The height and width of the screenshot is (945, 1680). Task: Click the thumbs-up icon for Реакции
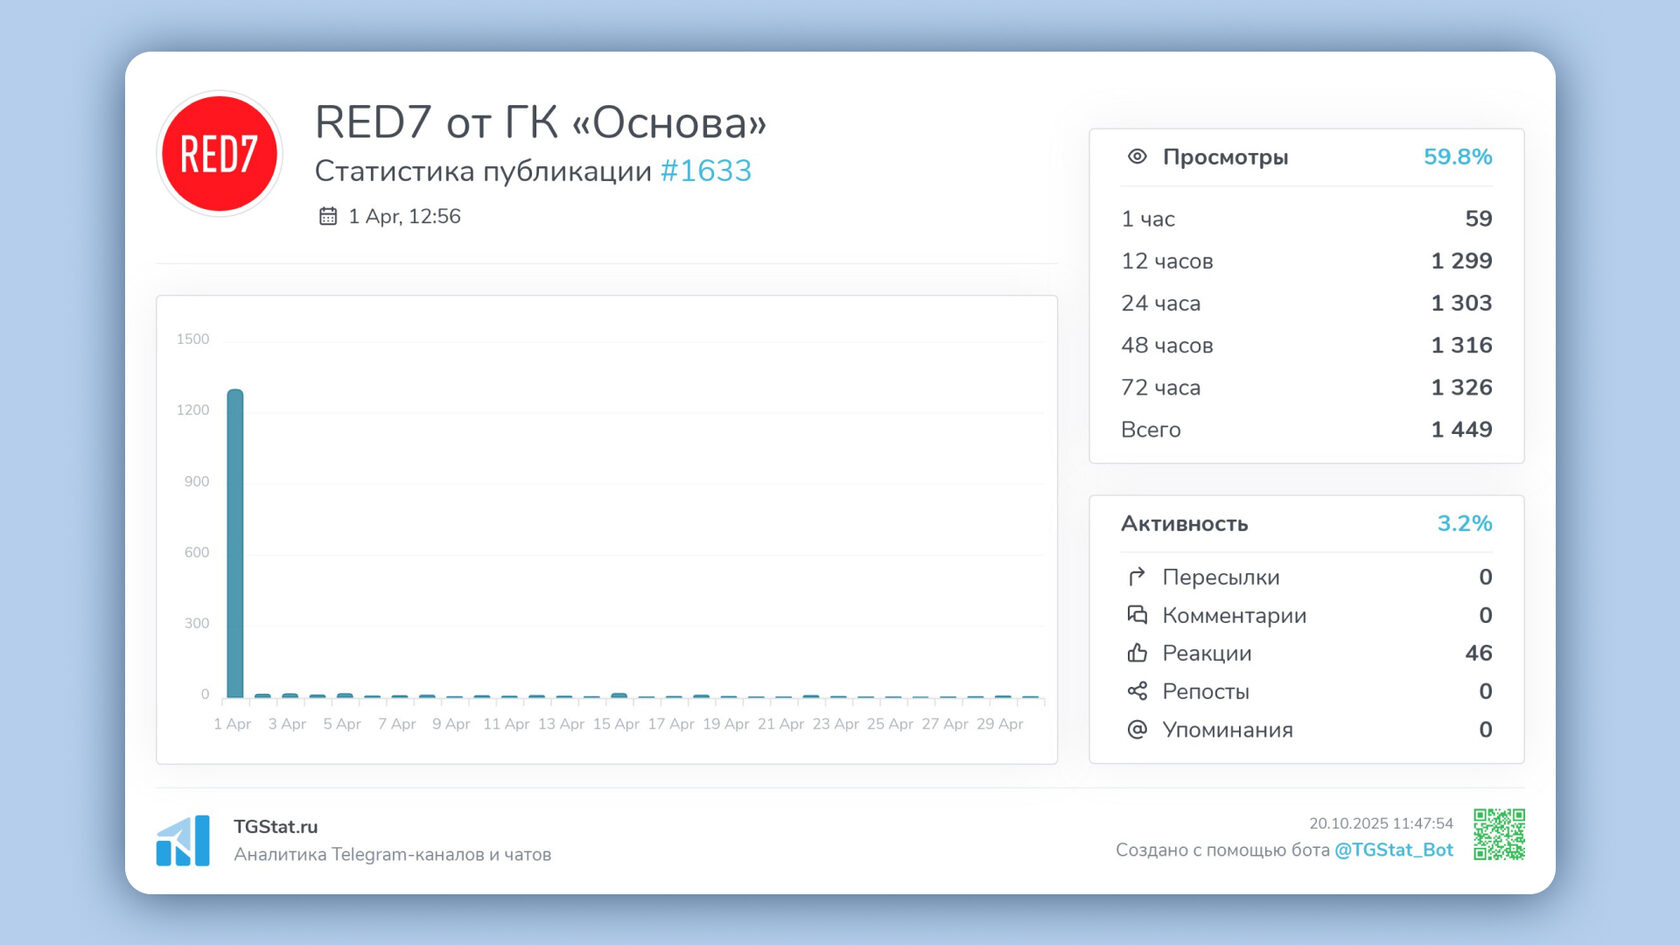pos(1137,653)
